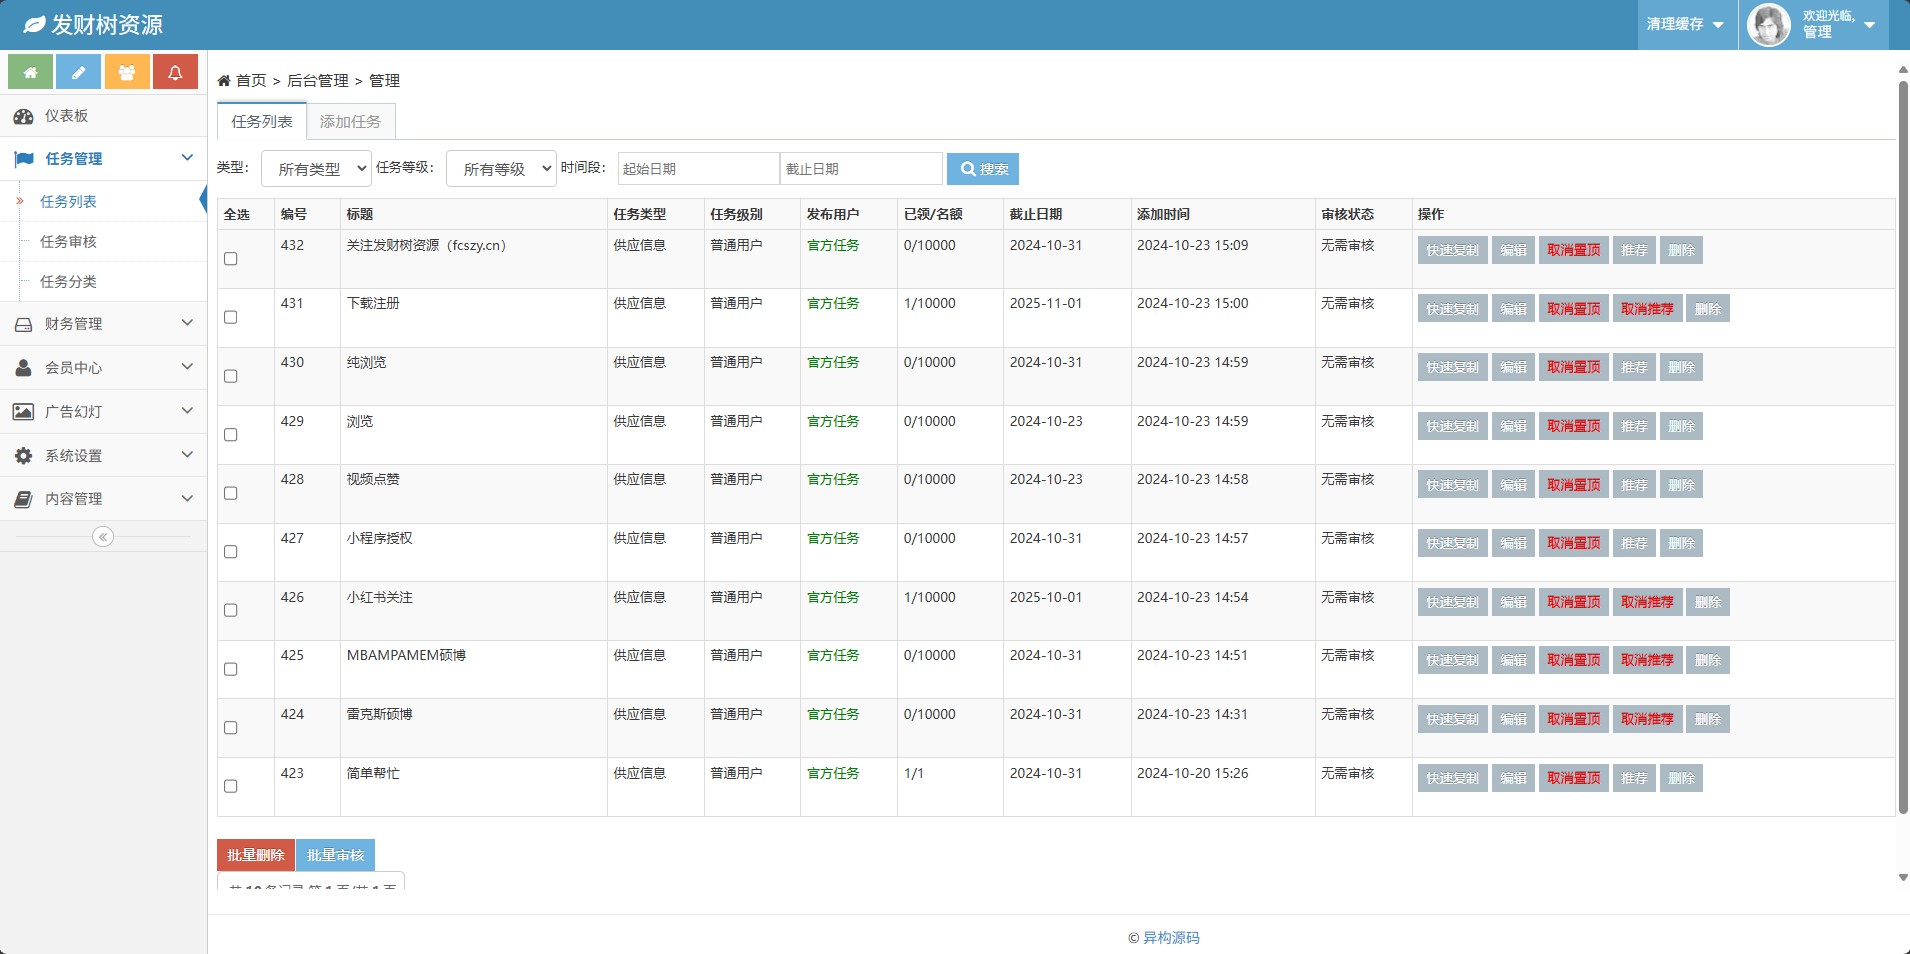Click the user avatar picture
The height and width of the screenshot is (954, 1910).
[1768, 25]
